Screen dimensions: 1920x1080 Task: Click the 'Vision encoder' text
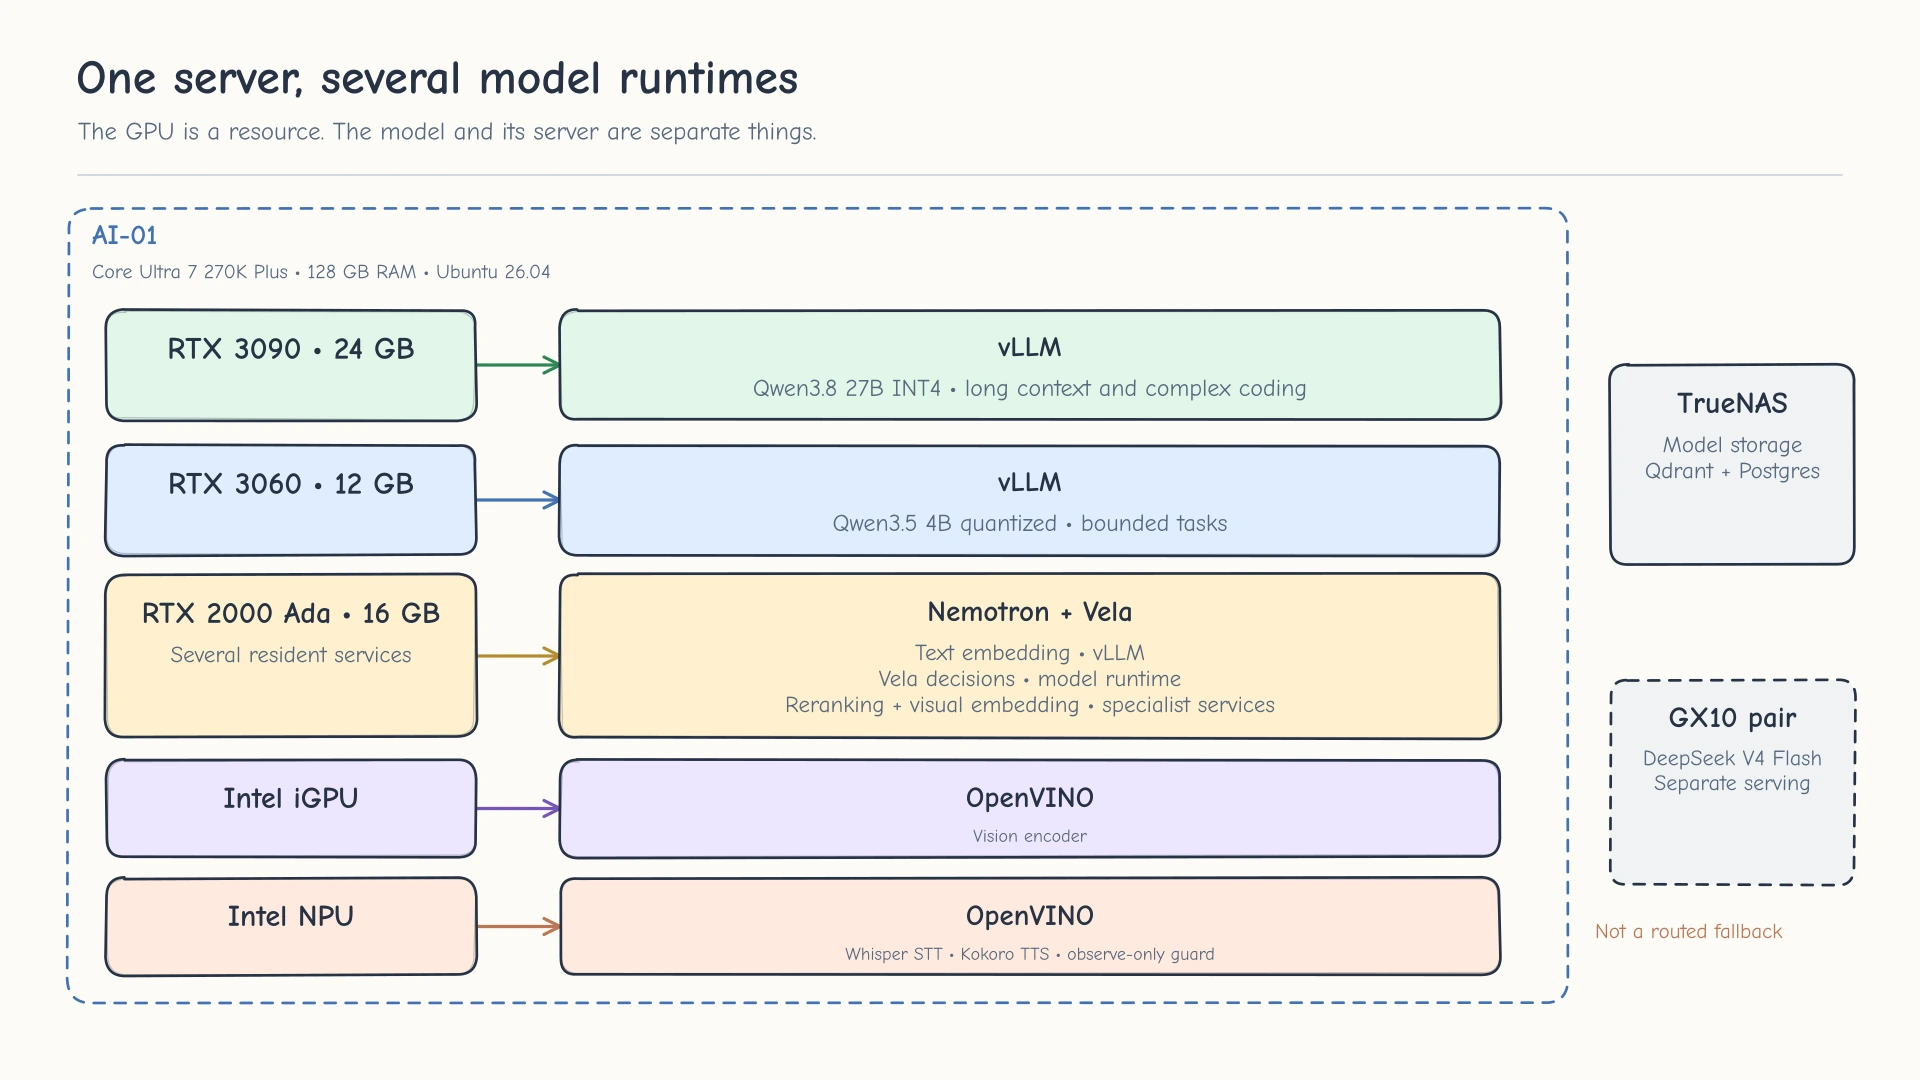pyautogui.click(x=1029, y=836)
